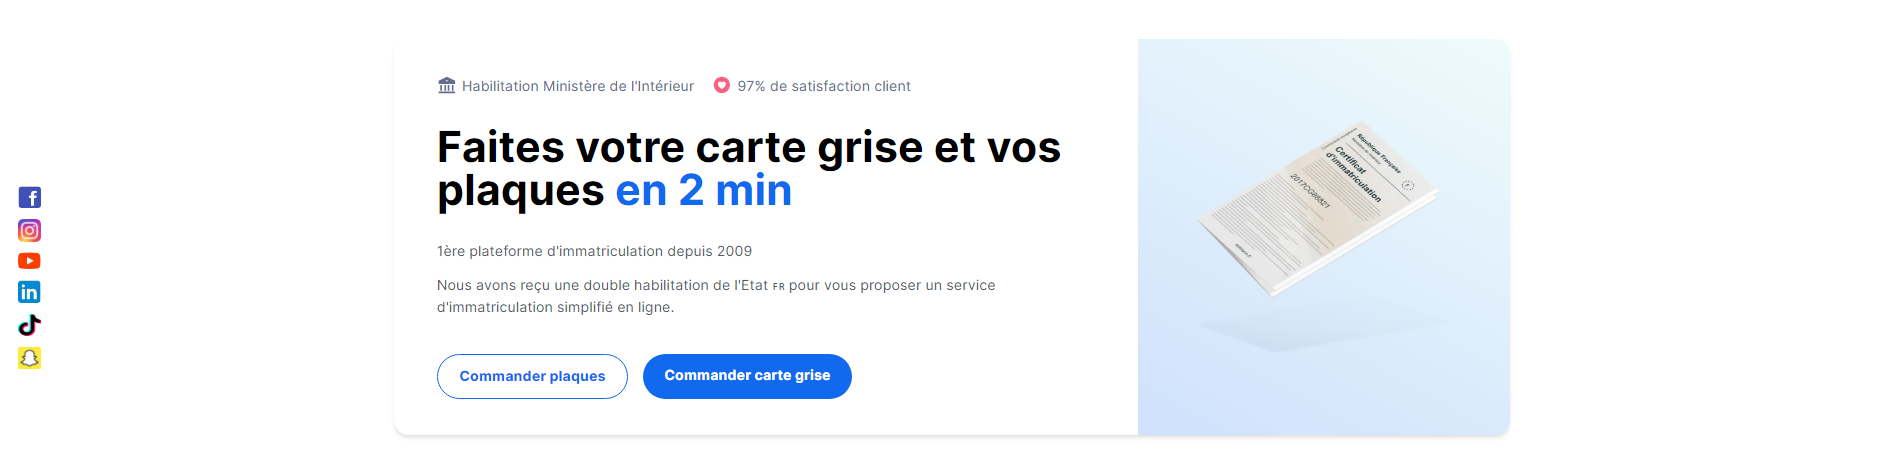Open the YouTube channel icon

29,261
